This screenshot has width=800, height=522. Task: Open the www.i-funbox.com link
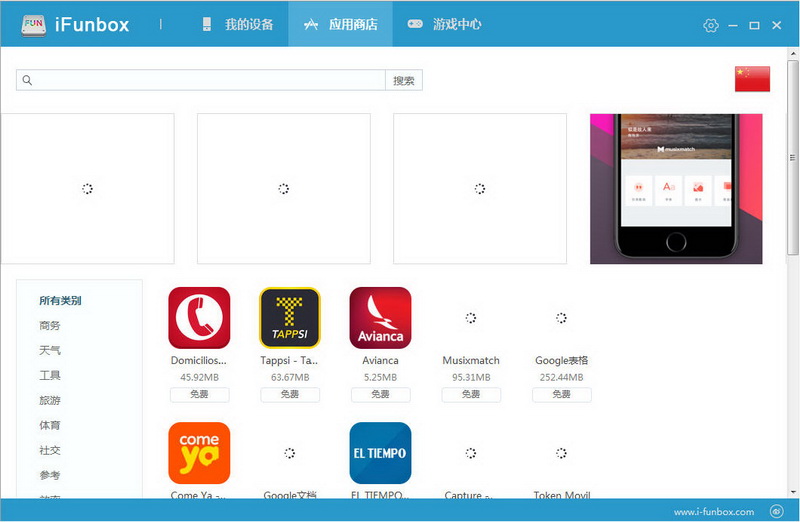tap(714, 511)
